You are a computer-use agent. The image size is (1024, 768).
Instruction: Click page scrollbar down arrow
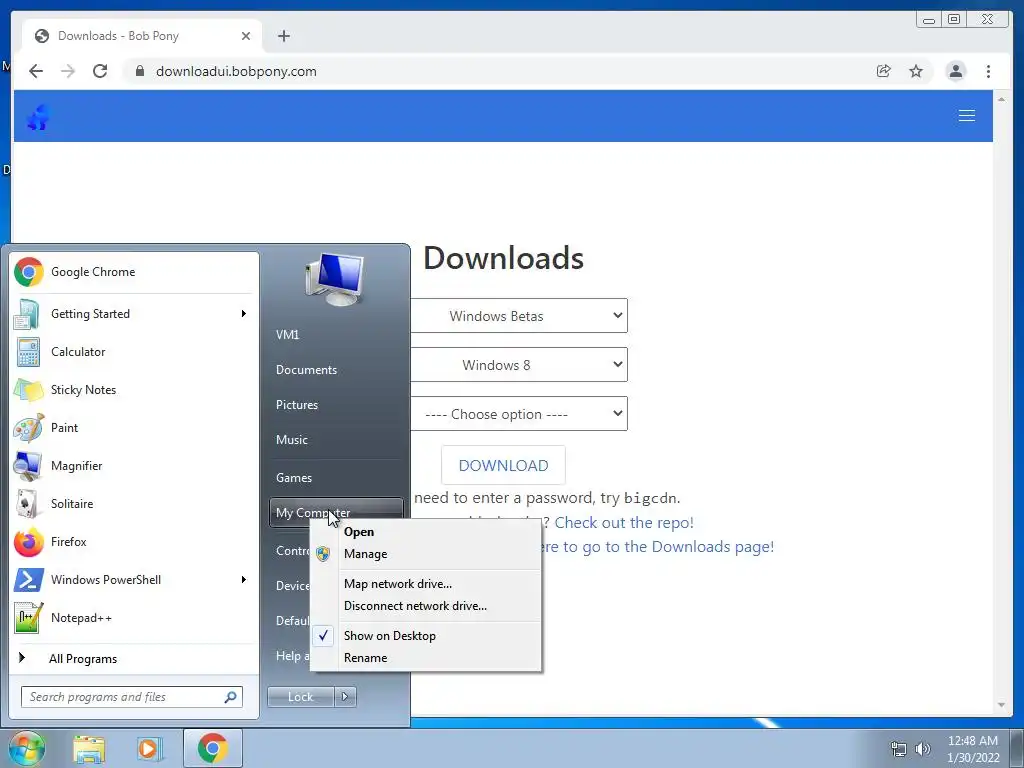click(1001, 705)
